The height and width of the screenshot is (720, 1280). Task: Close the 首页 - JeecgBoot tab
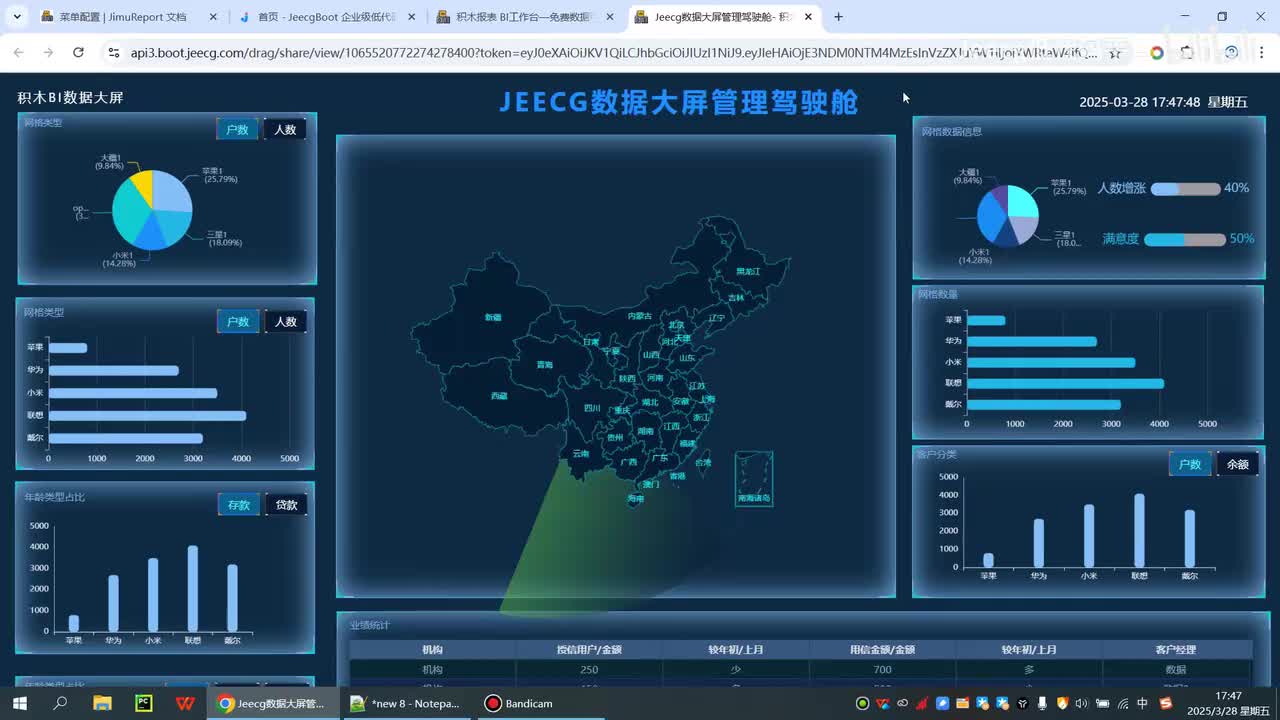point(410,17)
